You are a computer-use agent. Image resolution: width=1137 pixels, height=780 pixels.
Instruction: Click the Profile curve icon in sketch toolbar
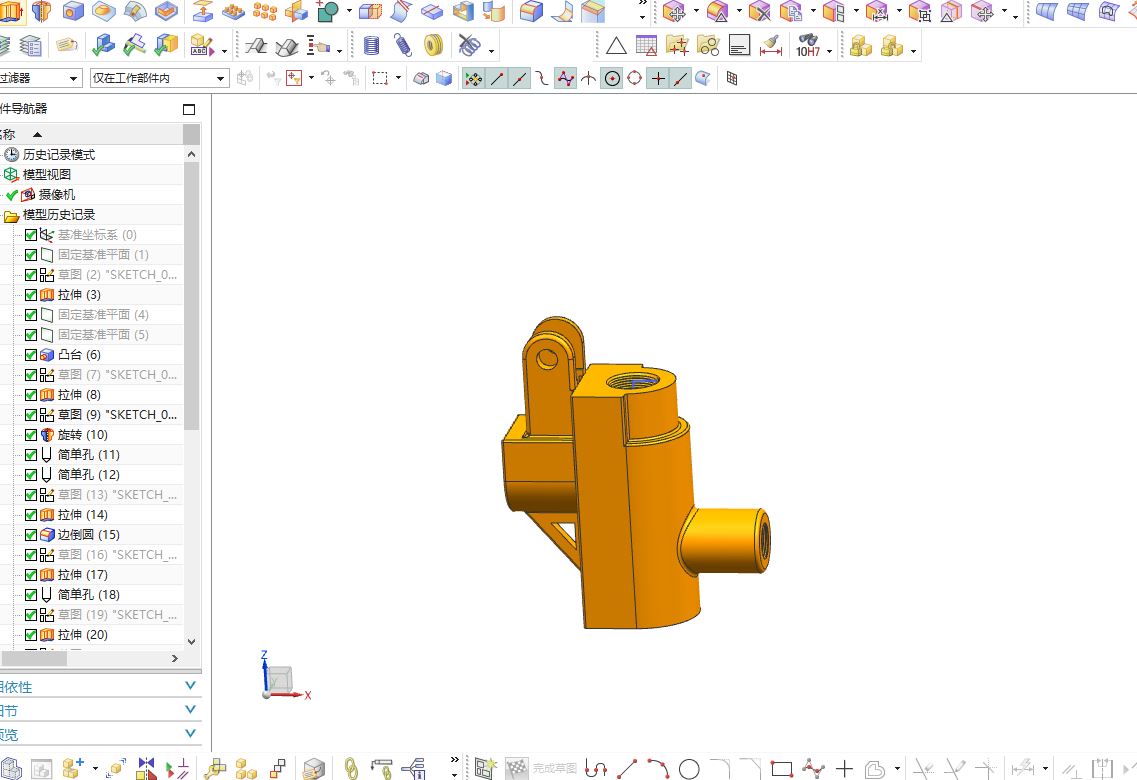(x=595, y=768)
